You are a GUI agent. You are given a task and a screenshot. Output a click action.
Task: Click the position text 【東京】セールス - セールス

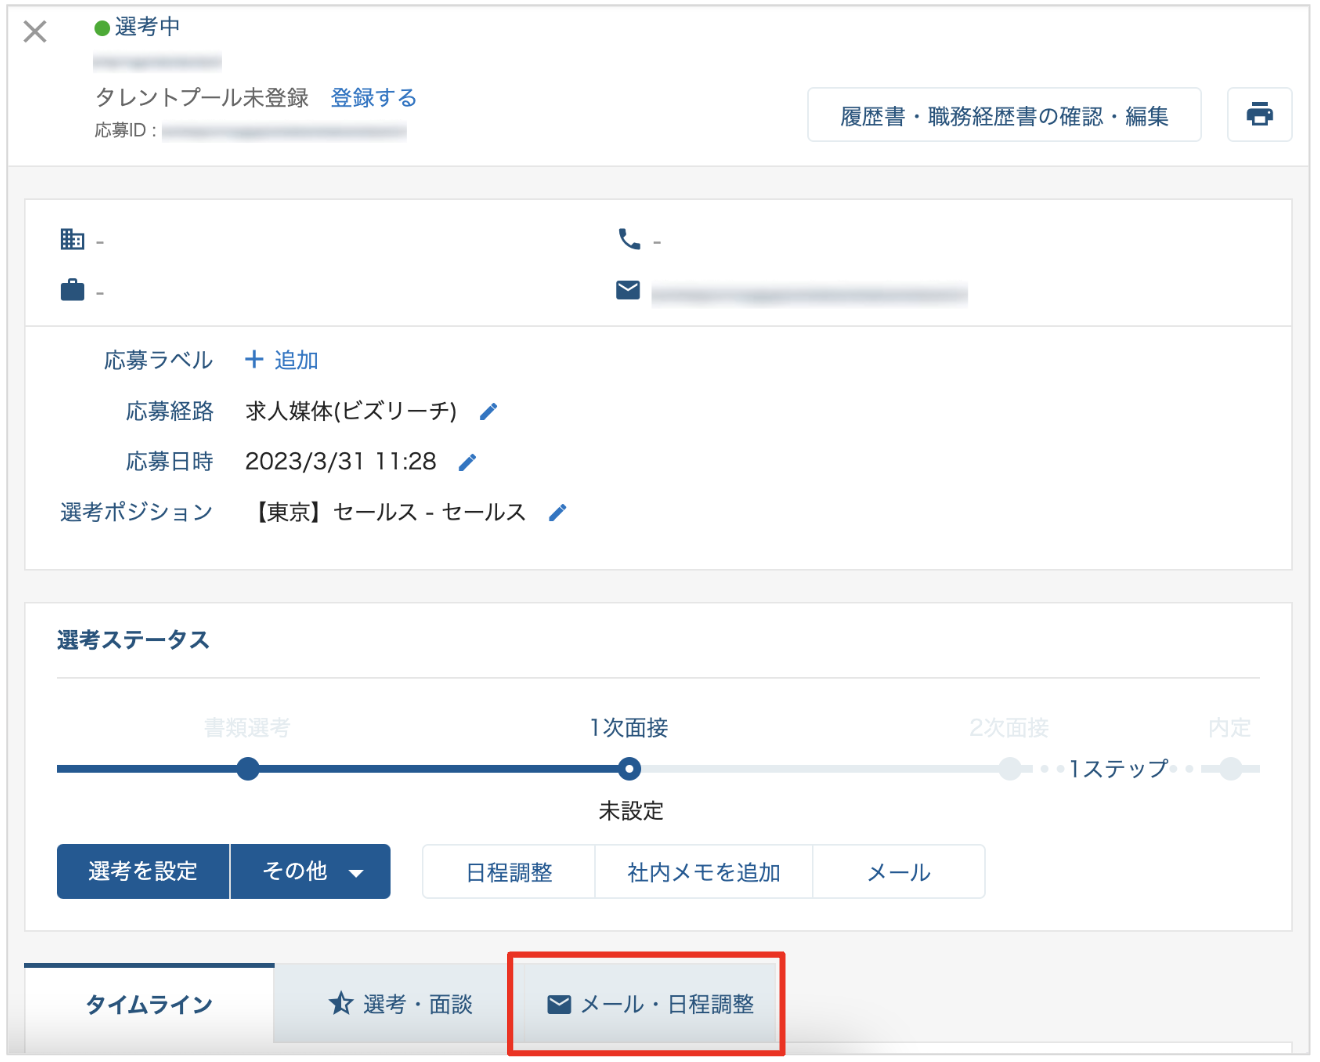[x=388, y=512]
